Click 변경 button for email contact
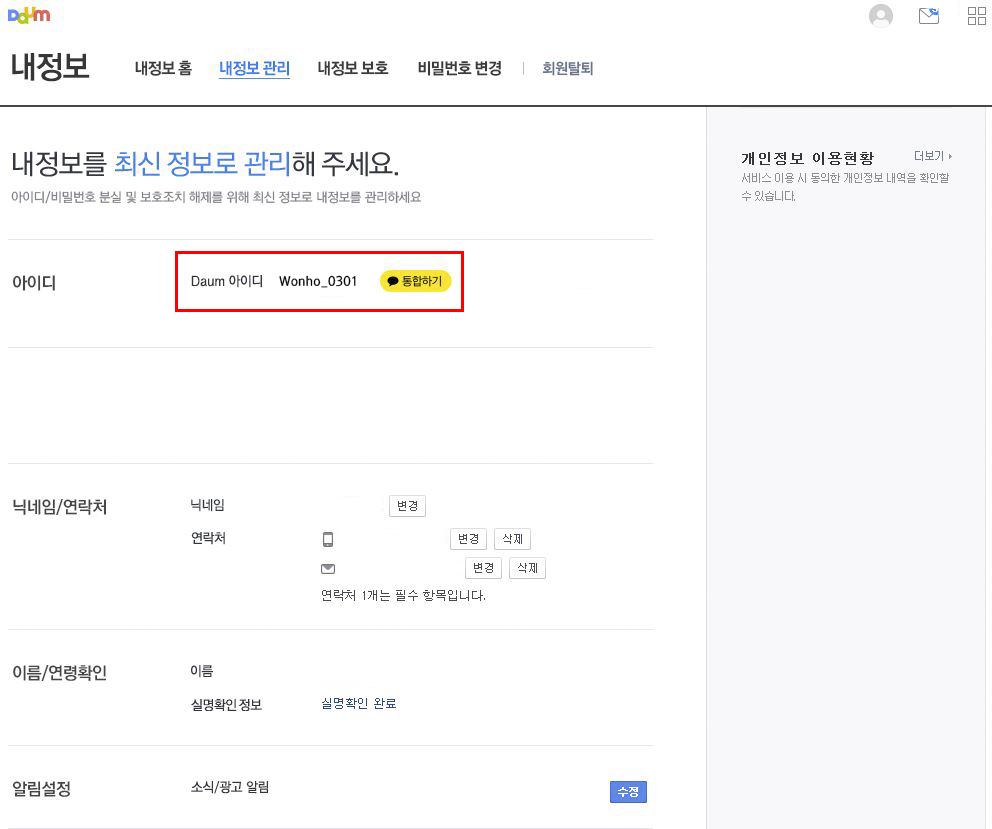This screenshot has height=829, width=992. [x=483, y=568]
